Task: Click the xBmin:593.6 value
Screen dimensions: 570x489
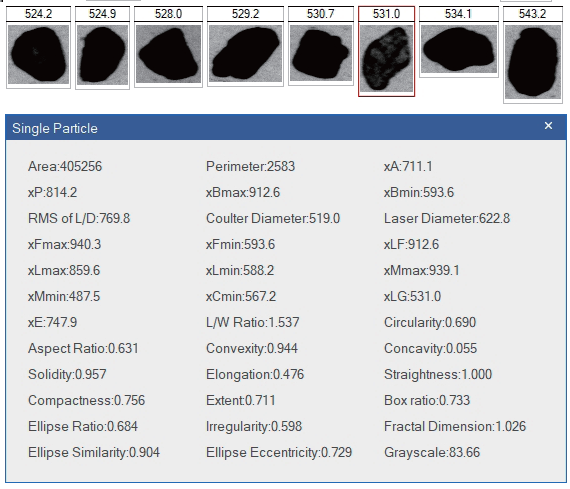Action: [x=419, y=192]
